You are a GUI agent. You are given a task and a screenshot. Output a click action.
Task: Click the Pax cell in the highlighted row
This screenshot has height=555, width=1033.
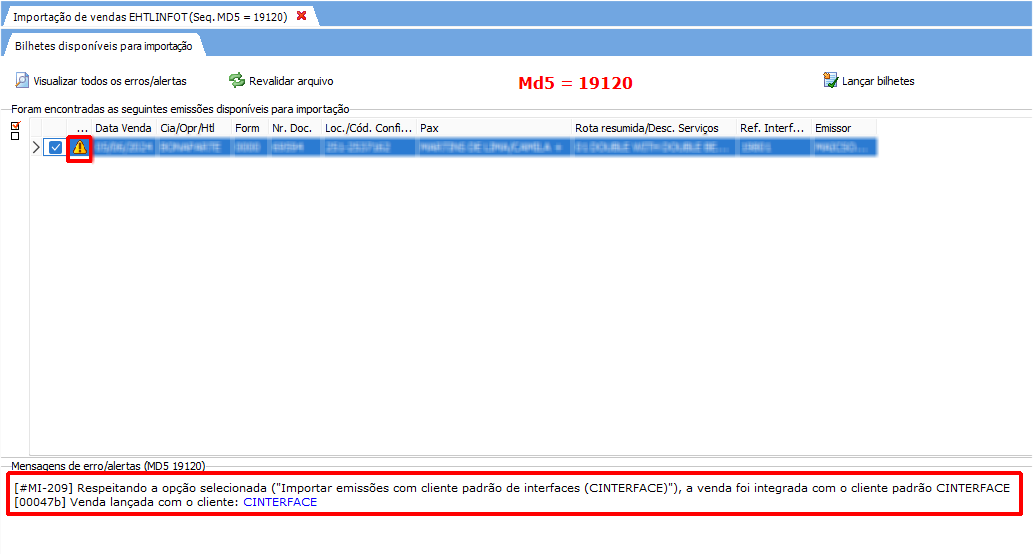493,147
